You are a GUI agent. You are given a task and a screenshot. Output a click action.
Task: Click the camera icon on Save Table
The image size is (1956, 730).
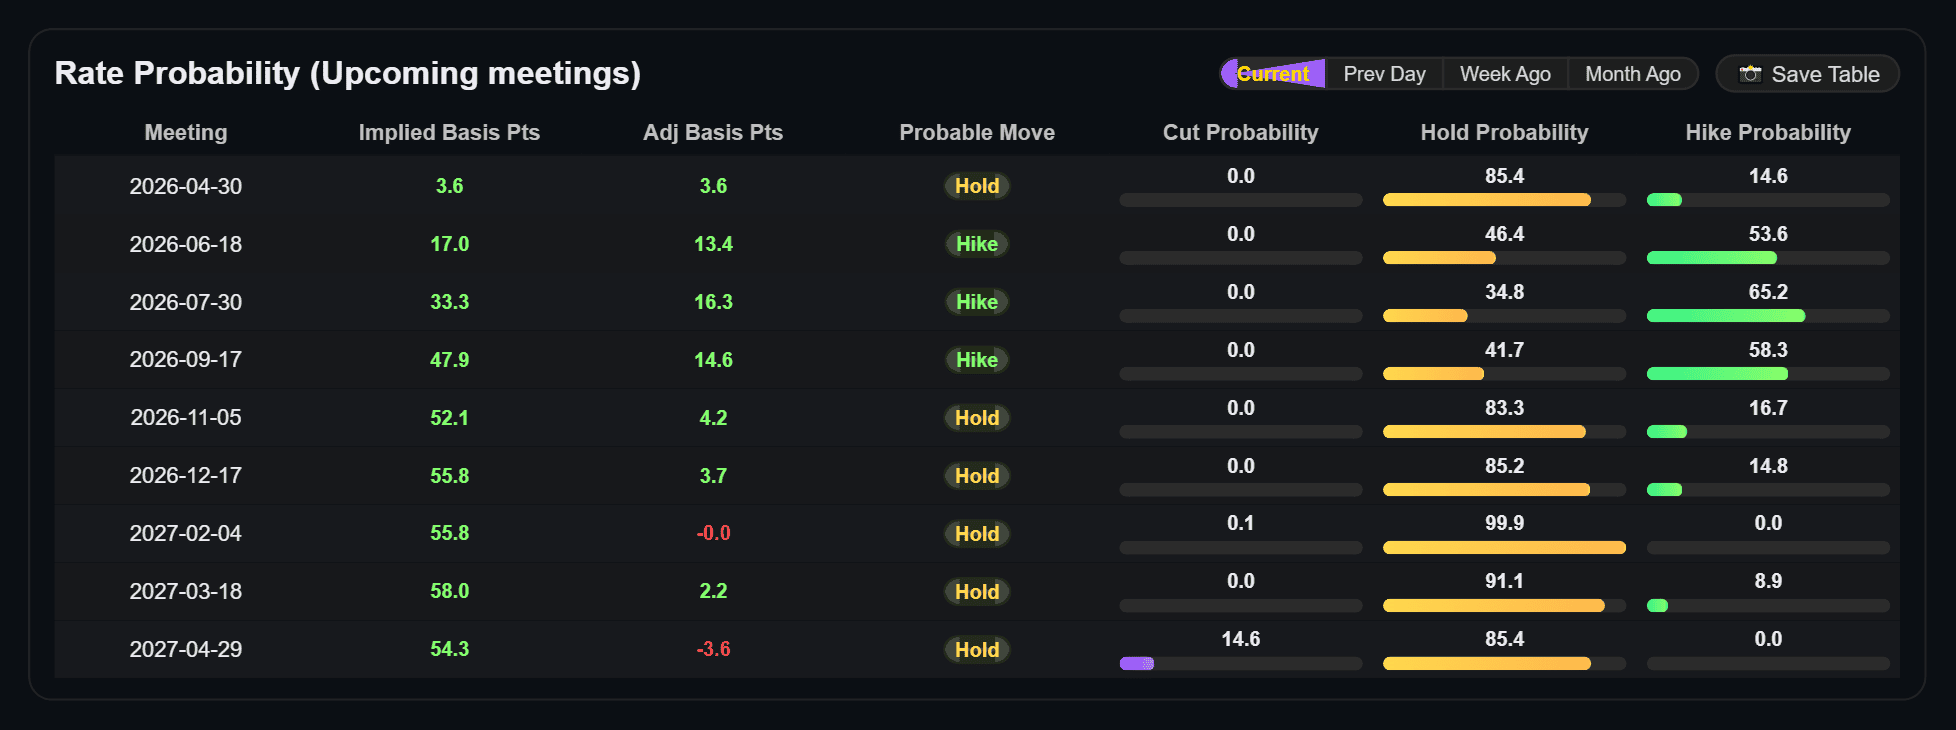[1752, 73]
